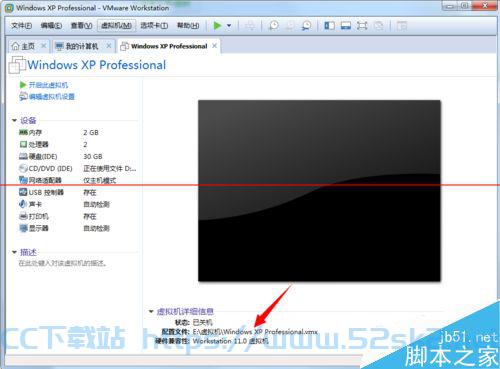Open the 虚拟机(M) menu
Viewport: 500px width, 369px height.
click(117, 26)
